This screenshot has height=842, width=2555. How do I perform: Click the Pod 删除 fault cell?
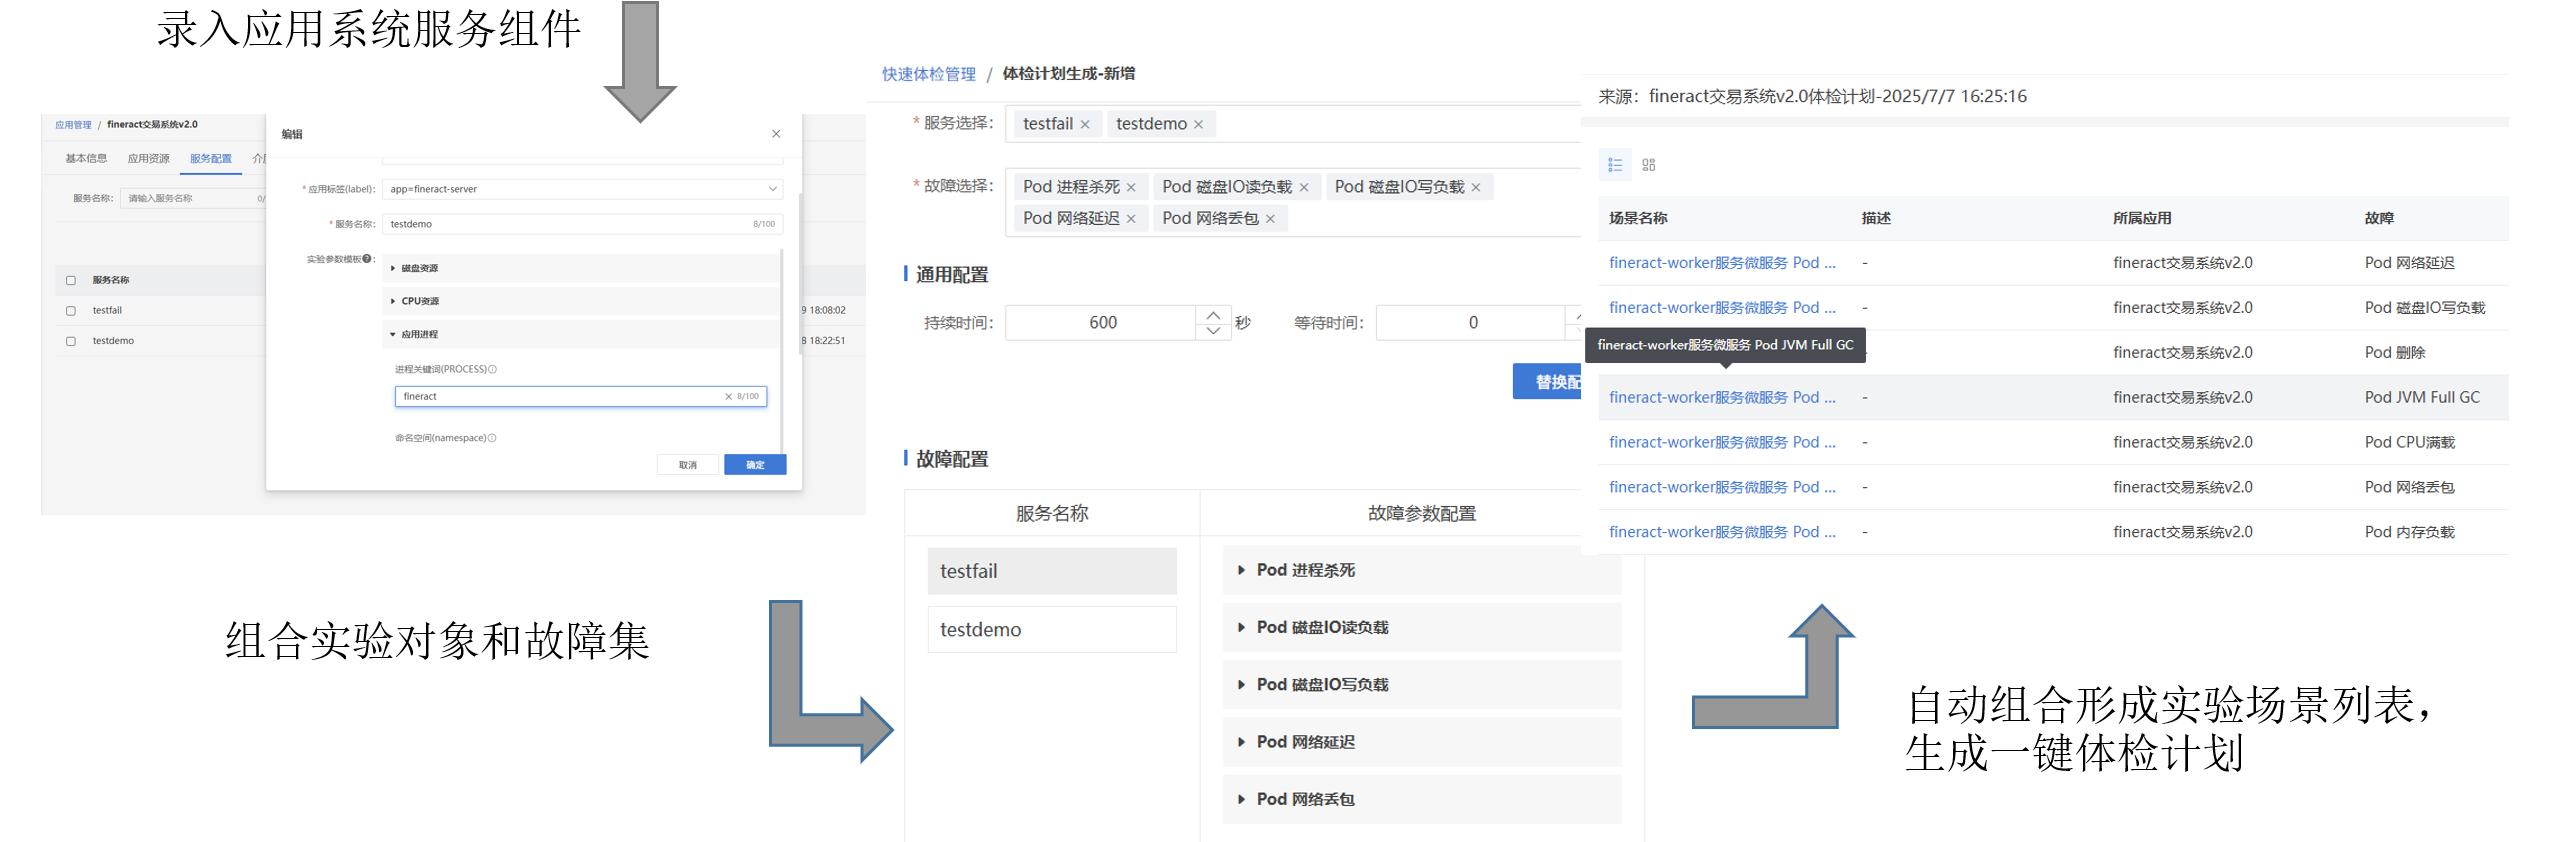pyautogui.click(x=2395, y=353)
